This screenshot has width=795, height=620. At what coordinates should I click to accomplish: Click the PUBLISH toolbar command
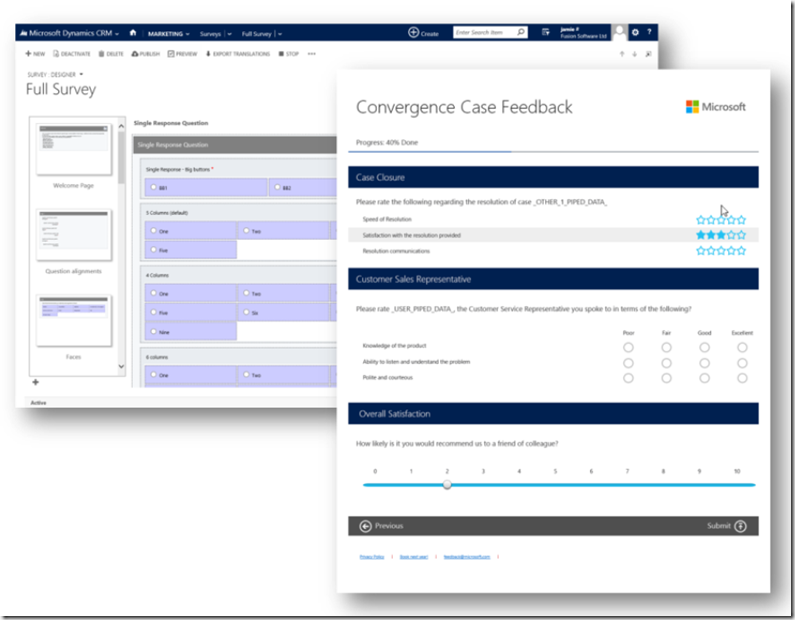(x=146, y=54)
